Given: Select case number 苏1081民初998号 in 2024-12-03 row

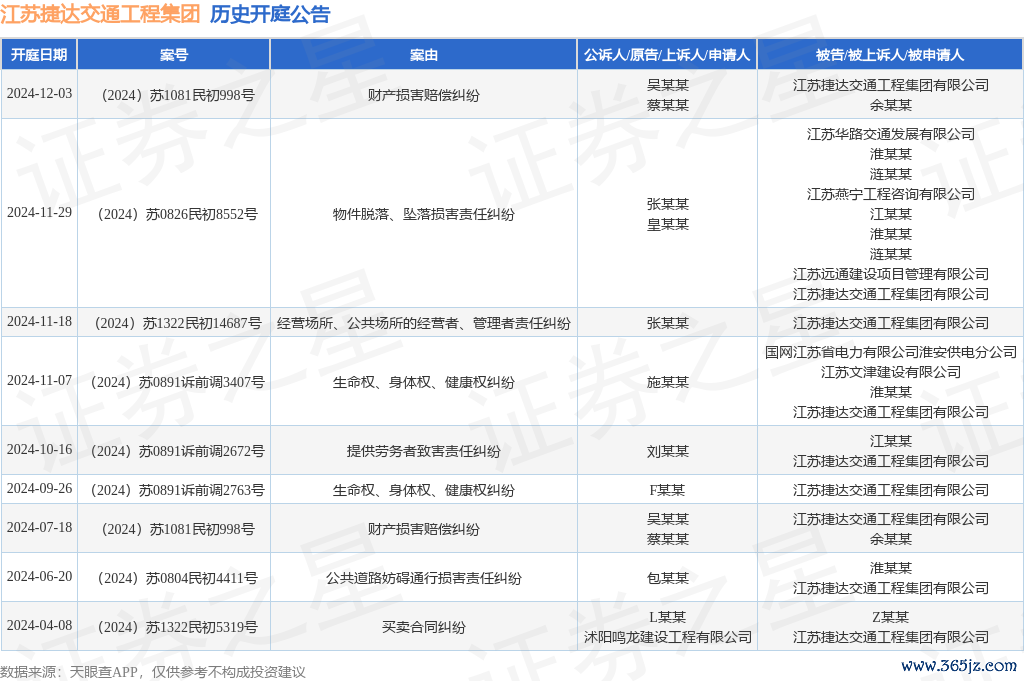Looking at the screenshot, I should point(177,95).
